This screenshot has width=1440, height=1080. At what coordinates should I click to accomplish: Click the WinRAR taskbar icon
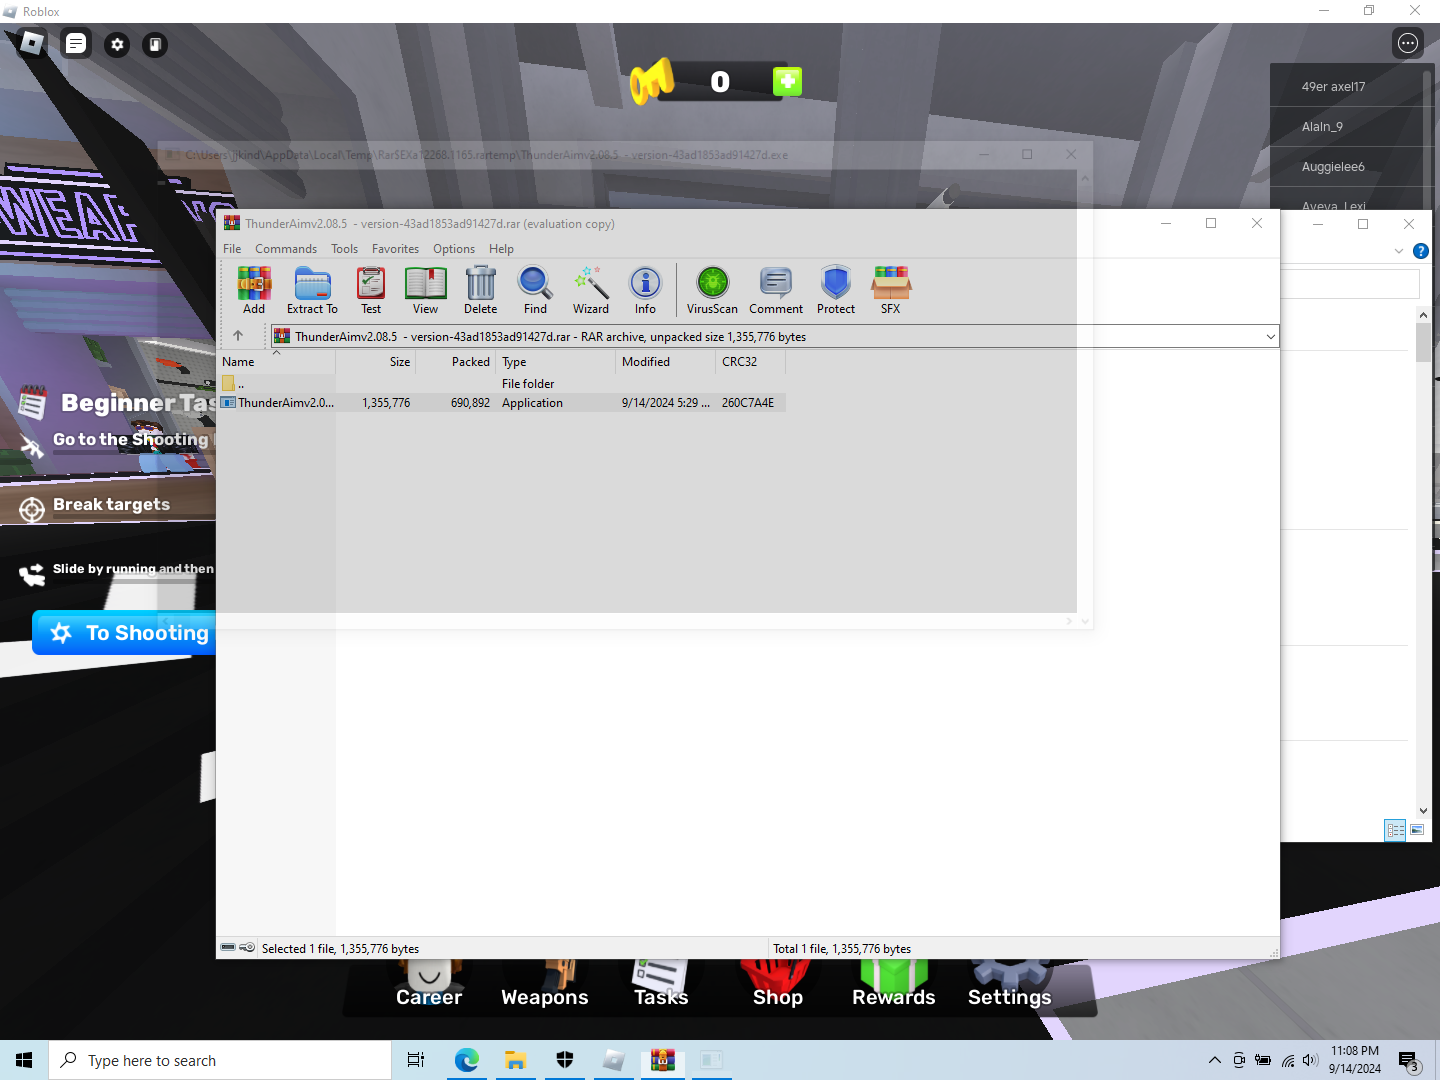(662, 1060)
